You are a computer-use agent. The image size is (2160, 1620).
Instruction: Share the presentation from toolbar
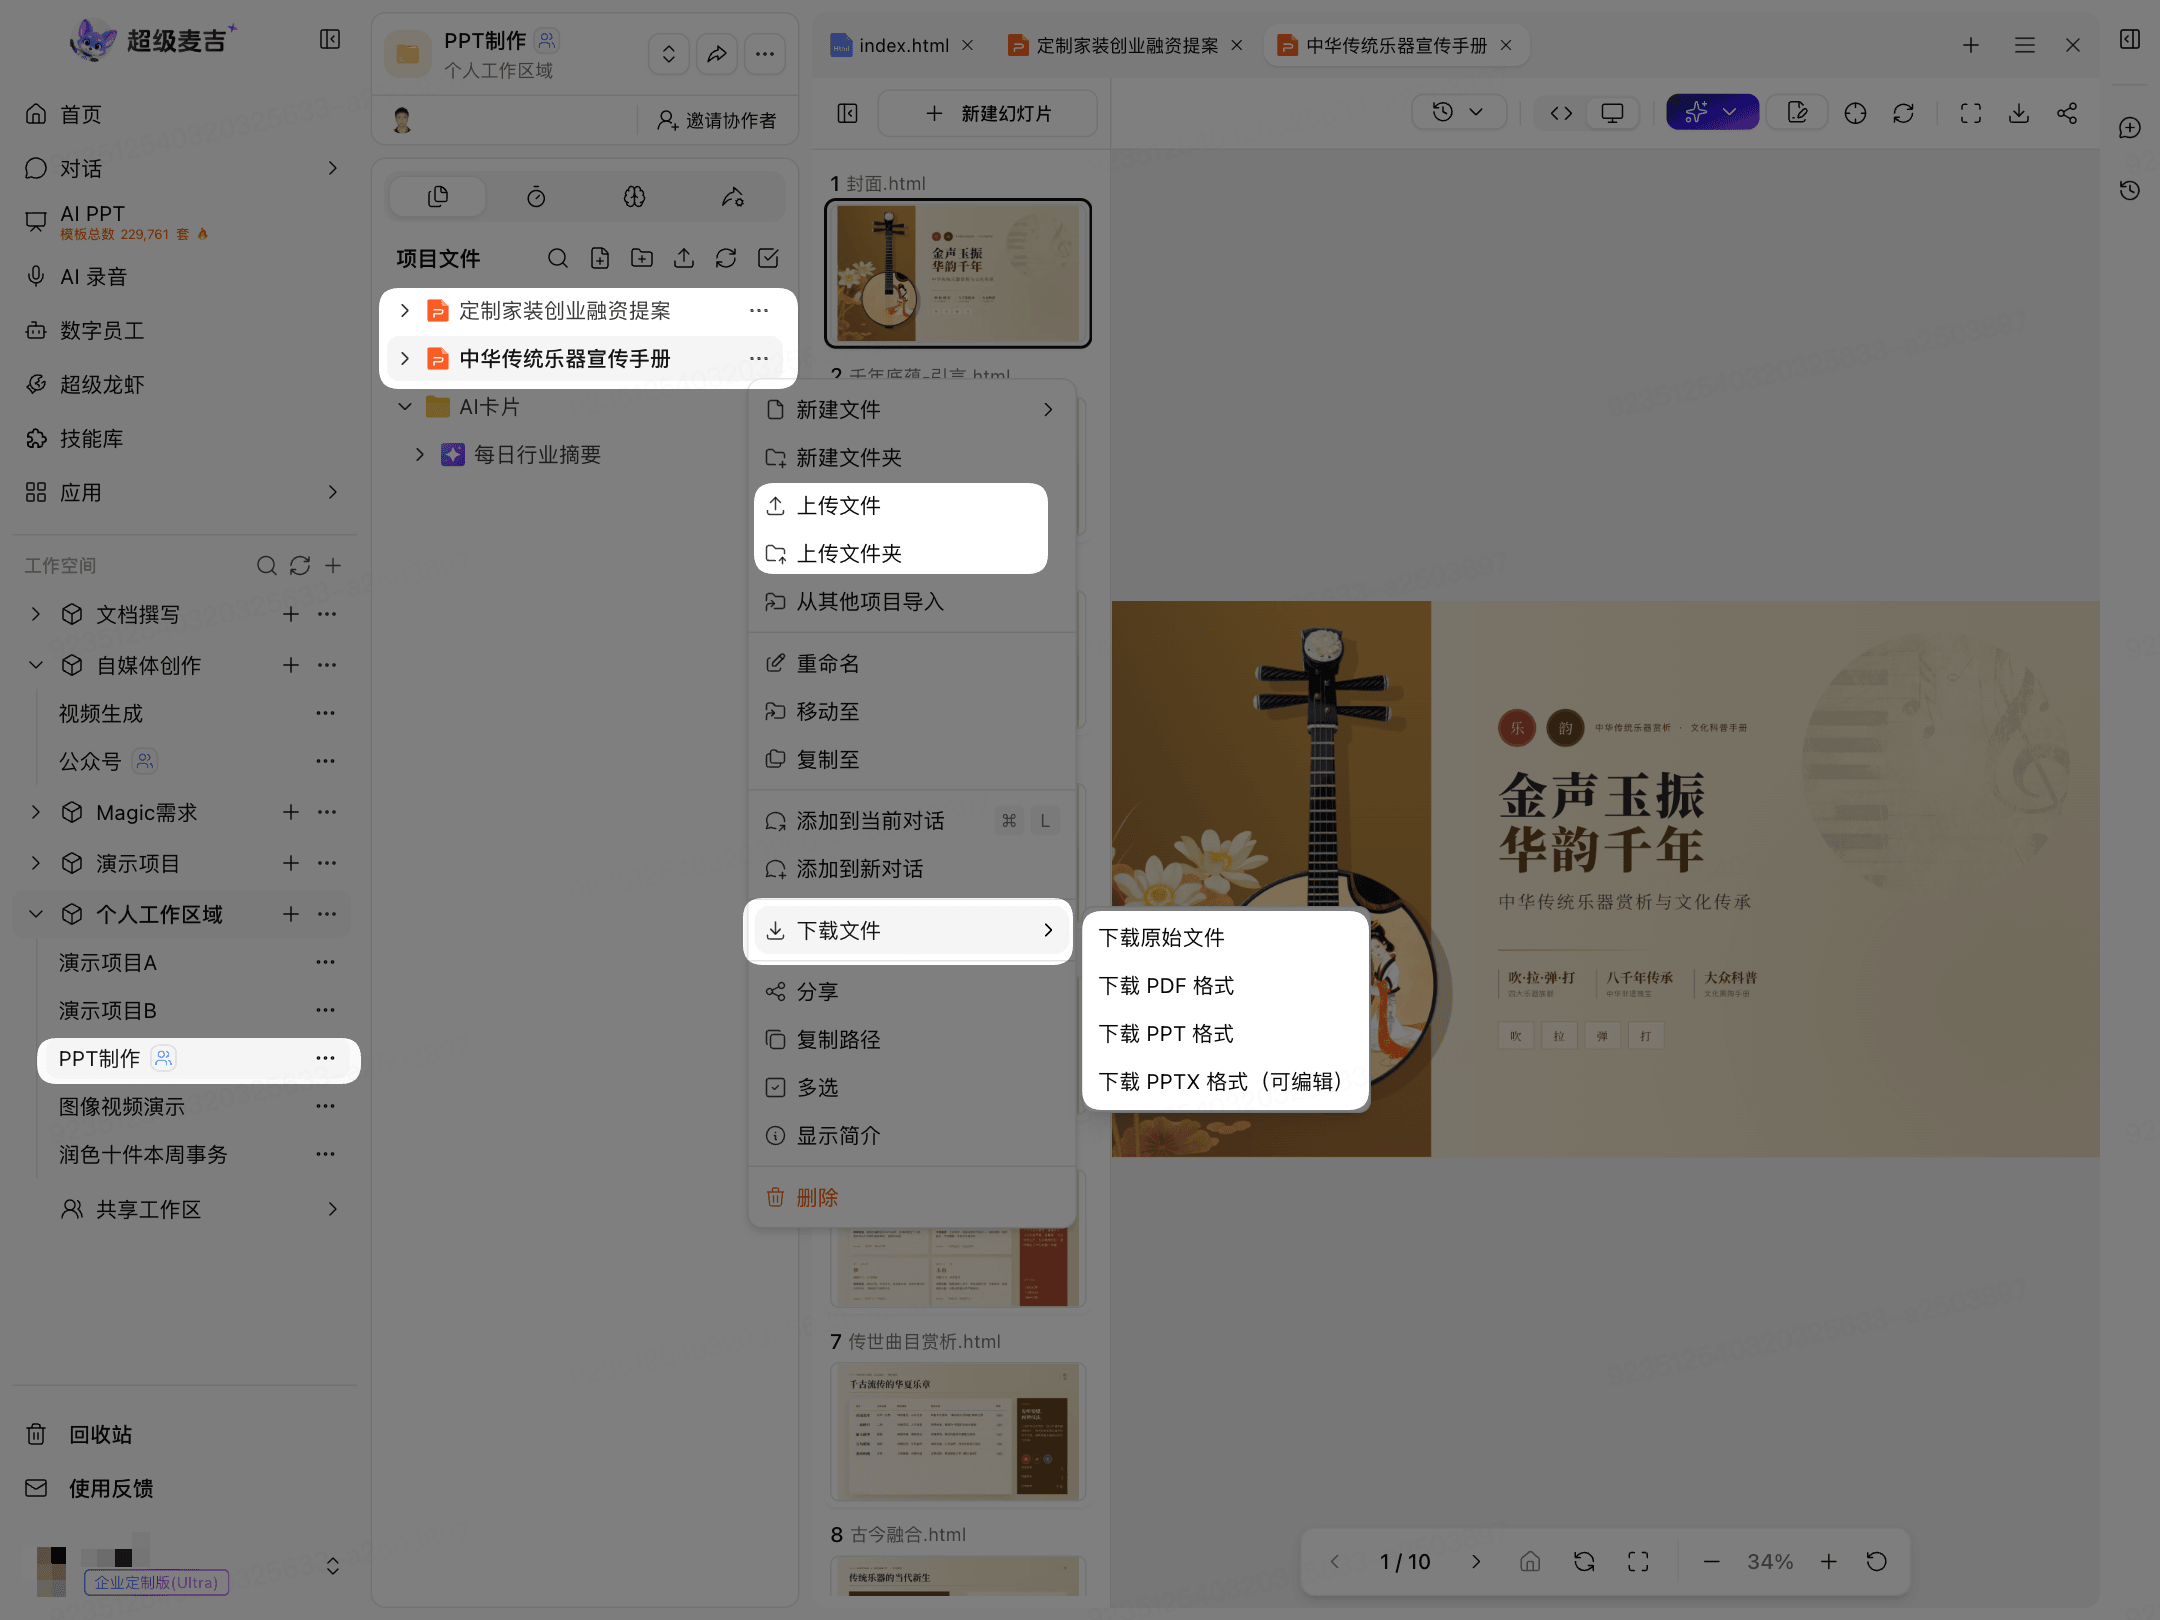pos(2067,113)
